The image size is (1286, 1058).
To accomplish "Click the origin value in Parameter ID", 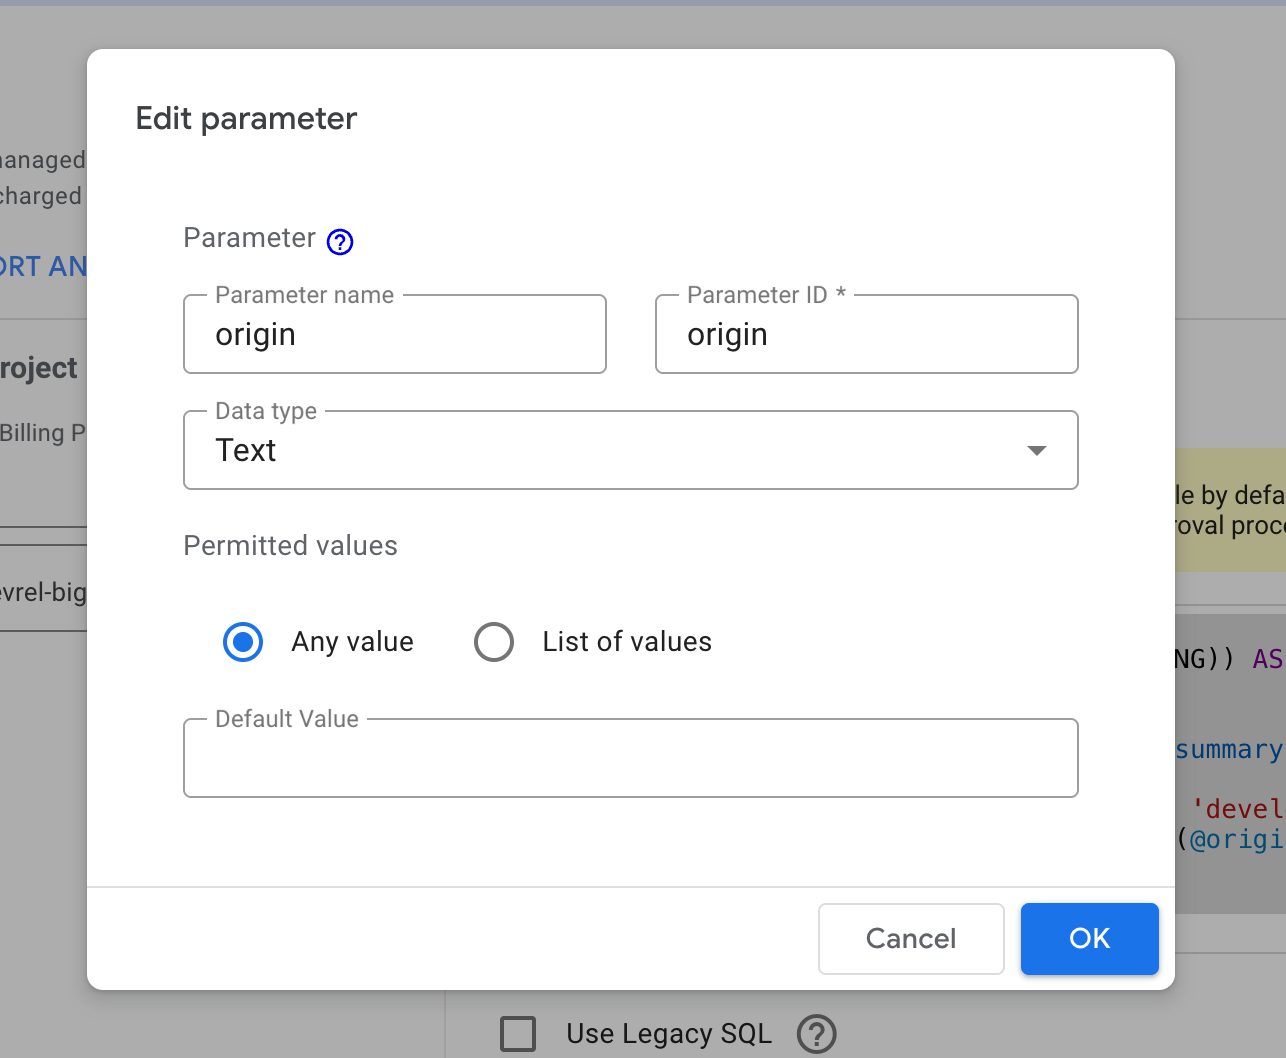I will click(727, 334).
